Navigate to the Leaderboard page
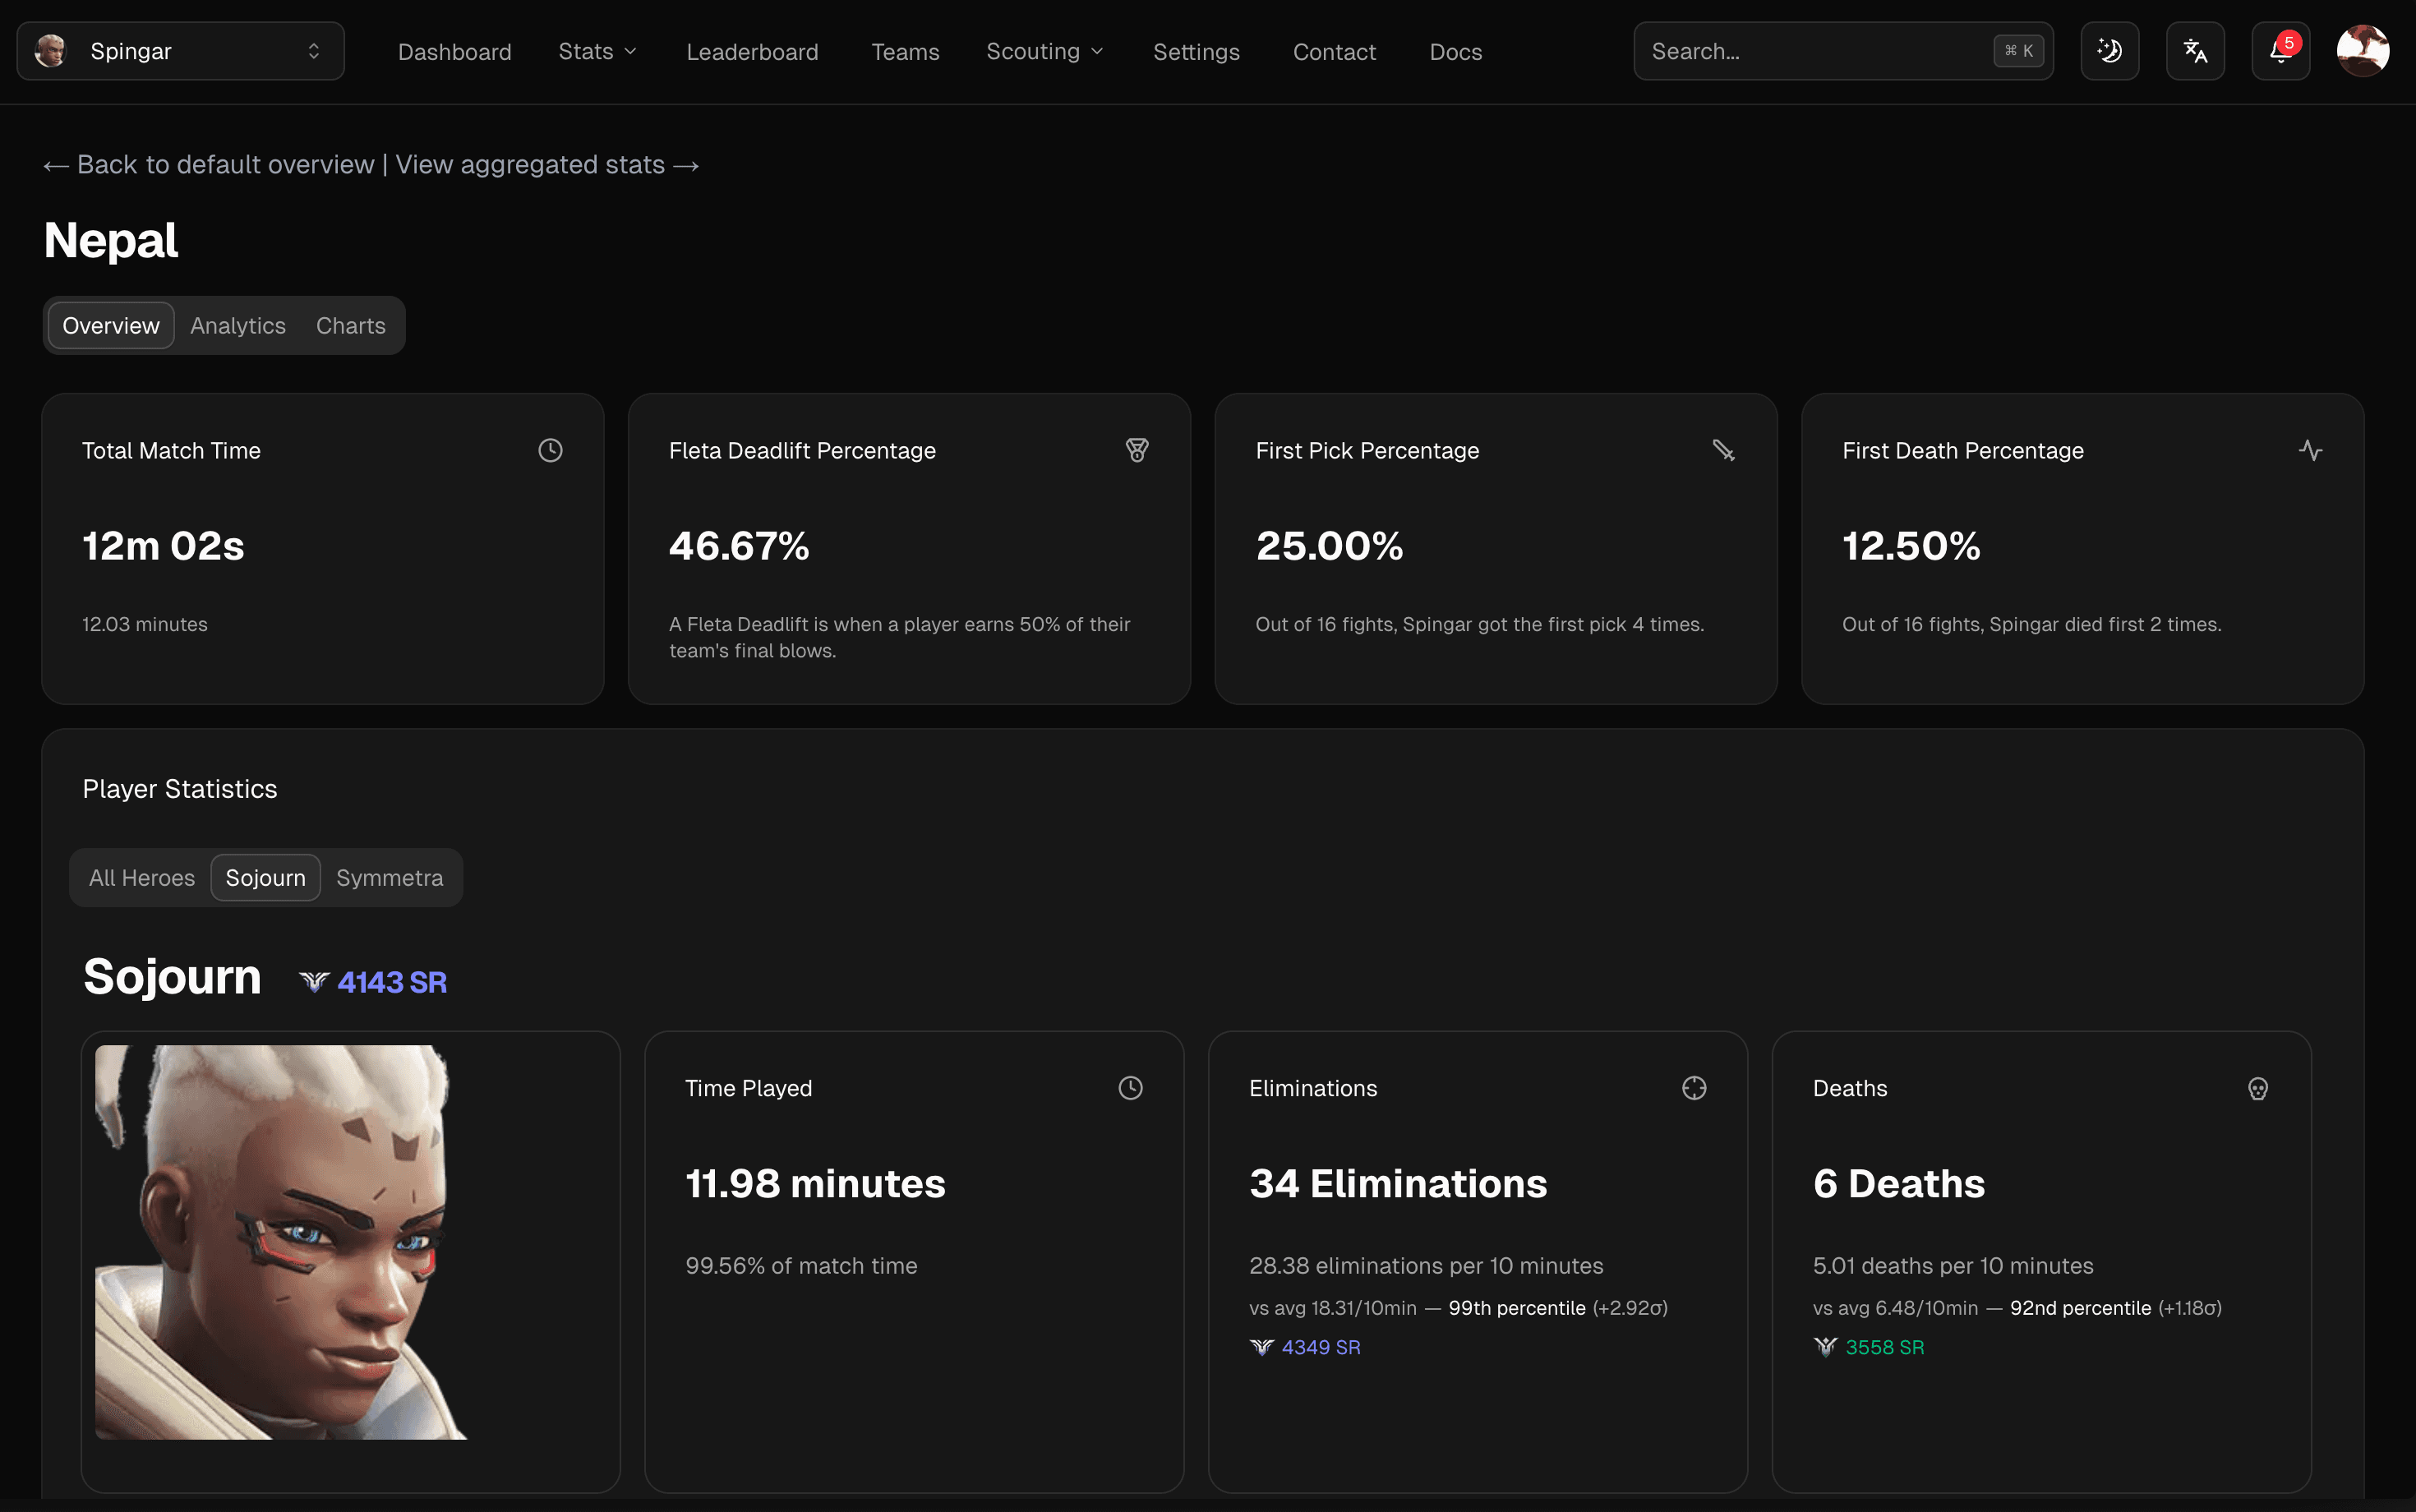This screenshot has width=2416, height=1512. [752, 51]
